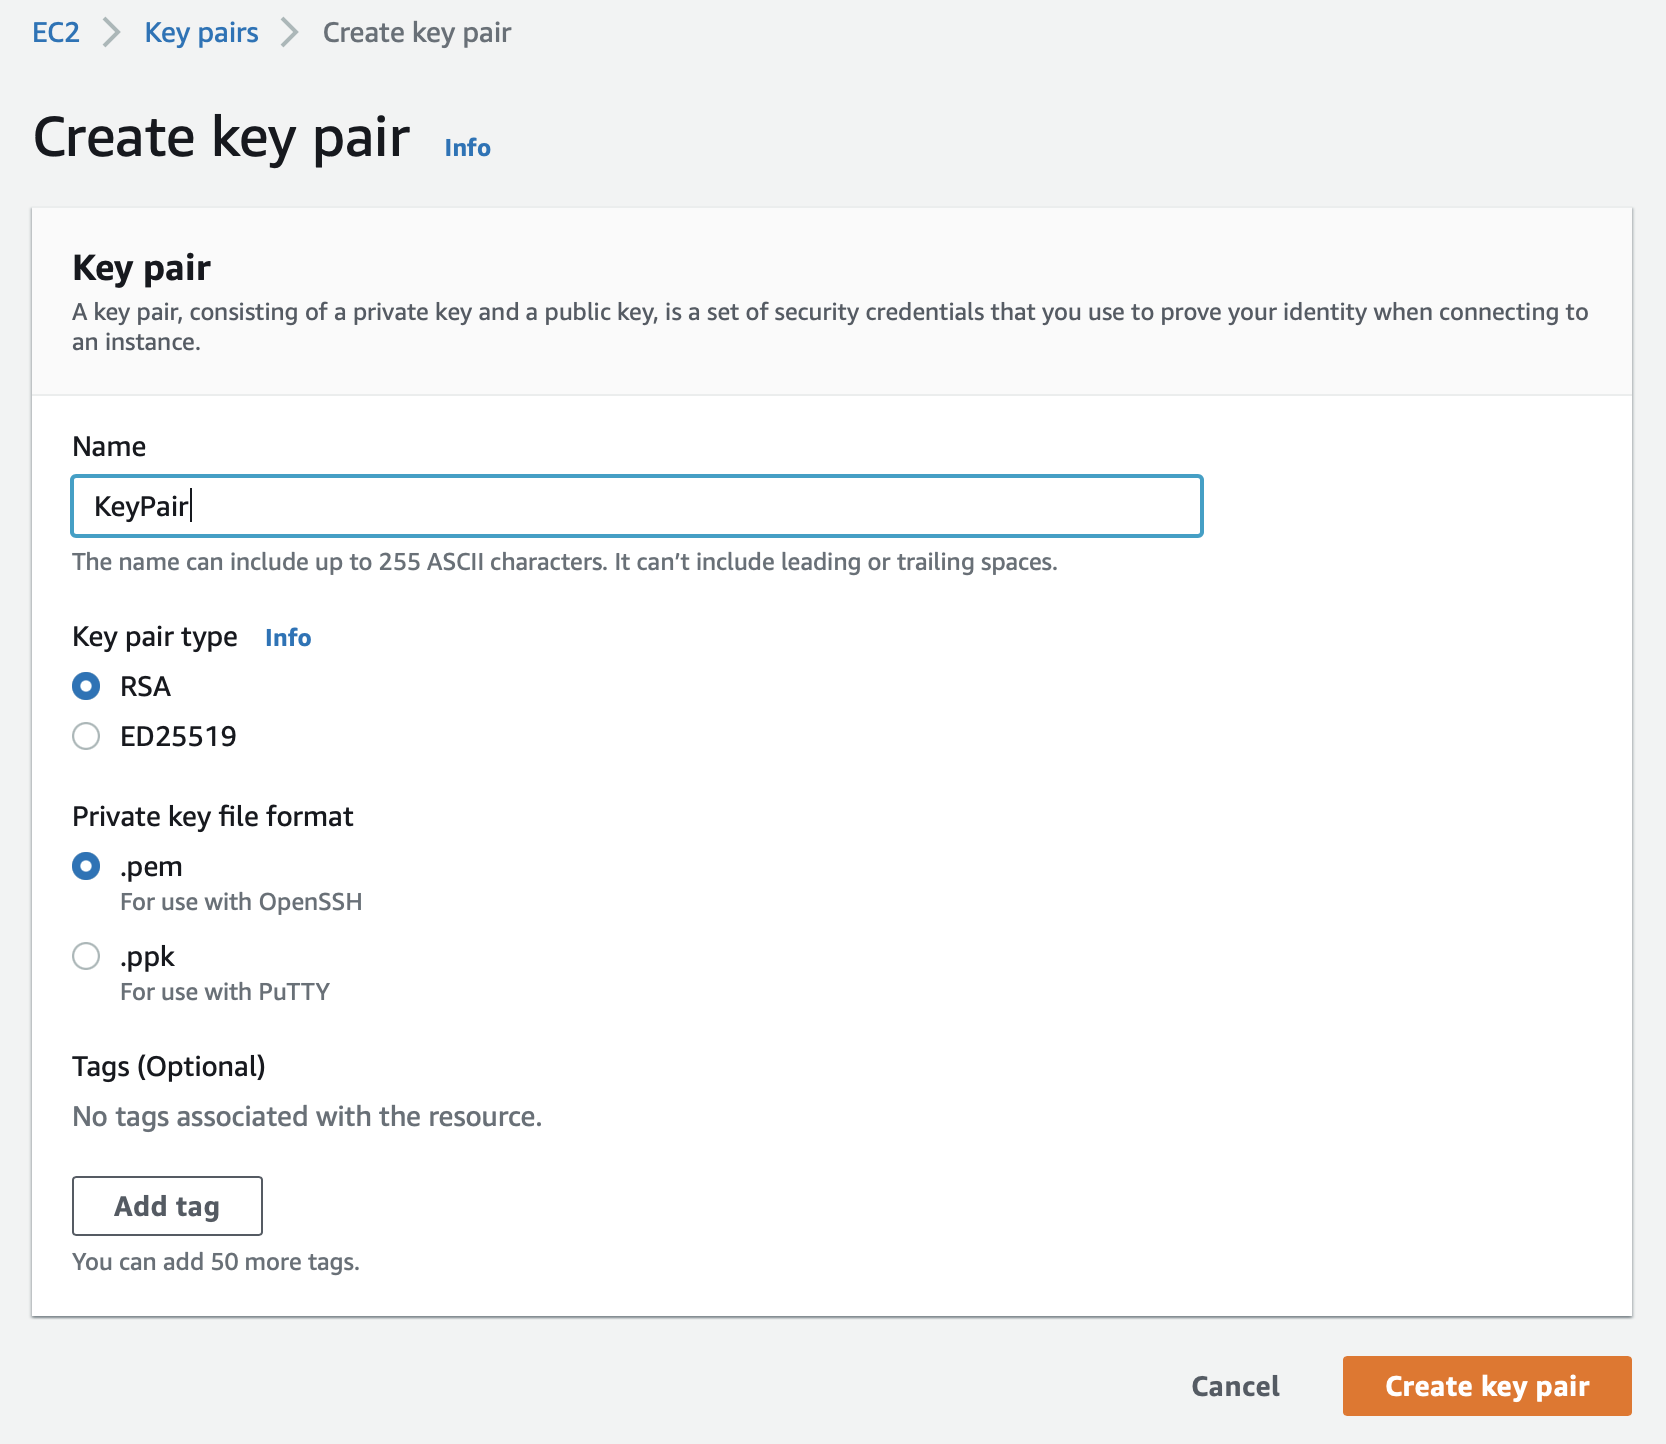
Task: Add a tag to the resource
Action: [167, 1206]
